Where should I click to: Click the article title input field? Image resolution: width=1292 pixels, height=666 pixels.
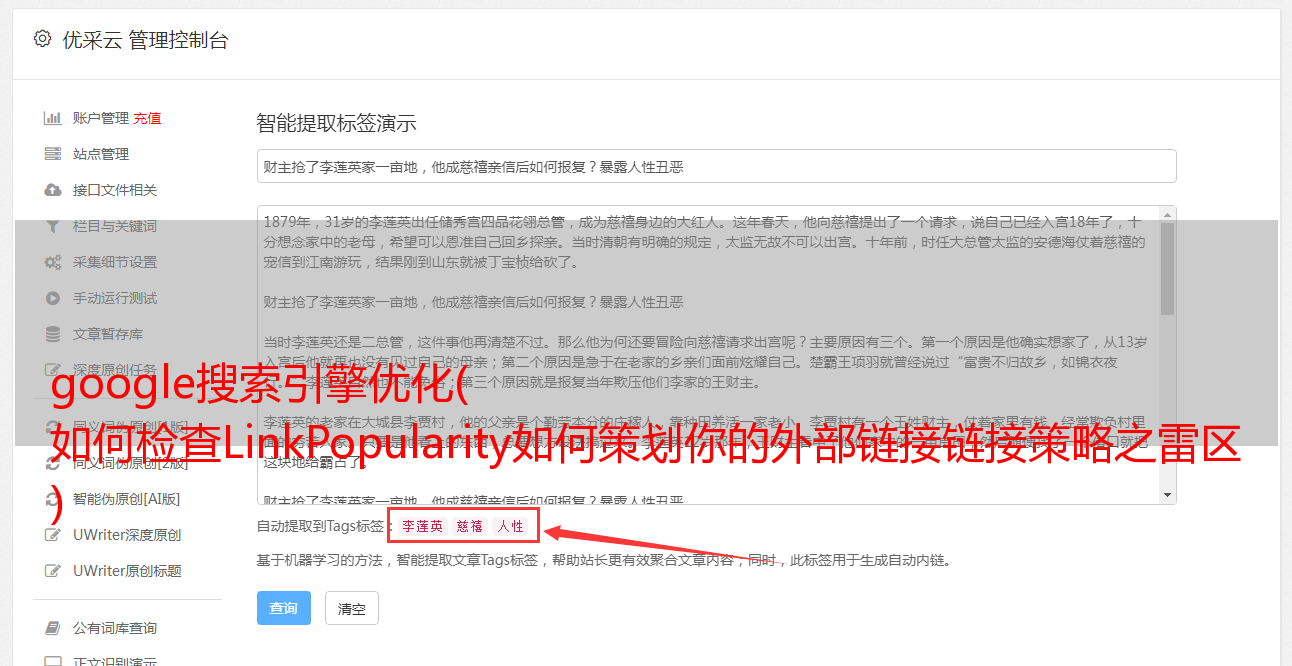tap(716, 166)
